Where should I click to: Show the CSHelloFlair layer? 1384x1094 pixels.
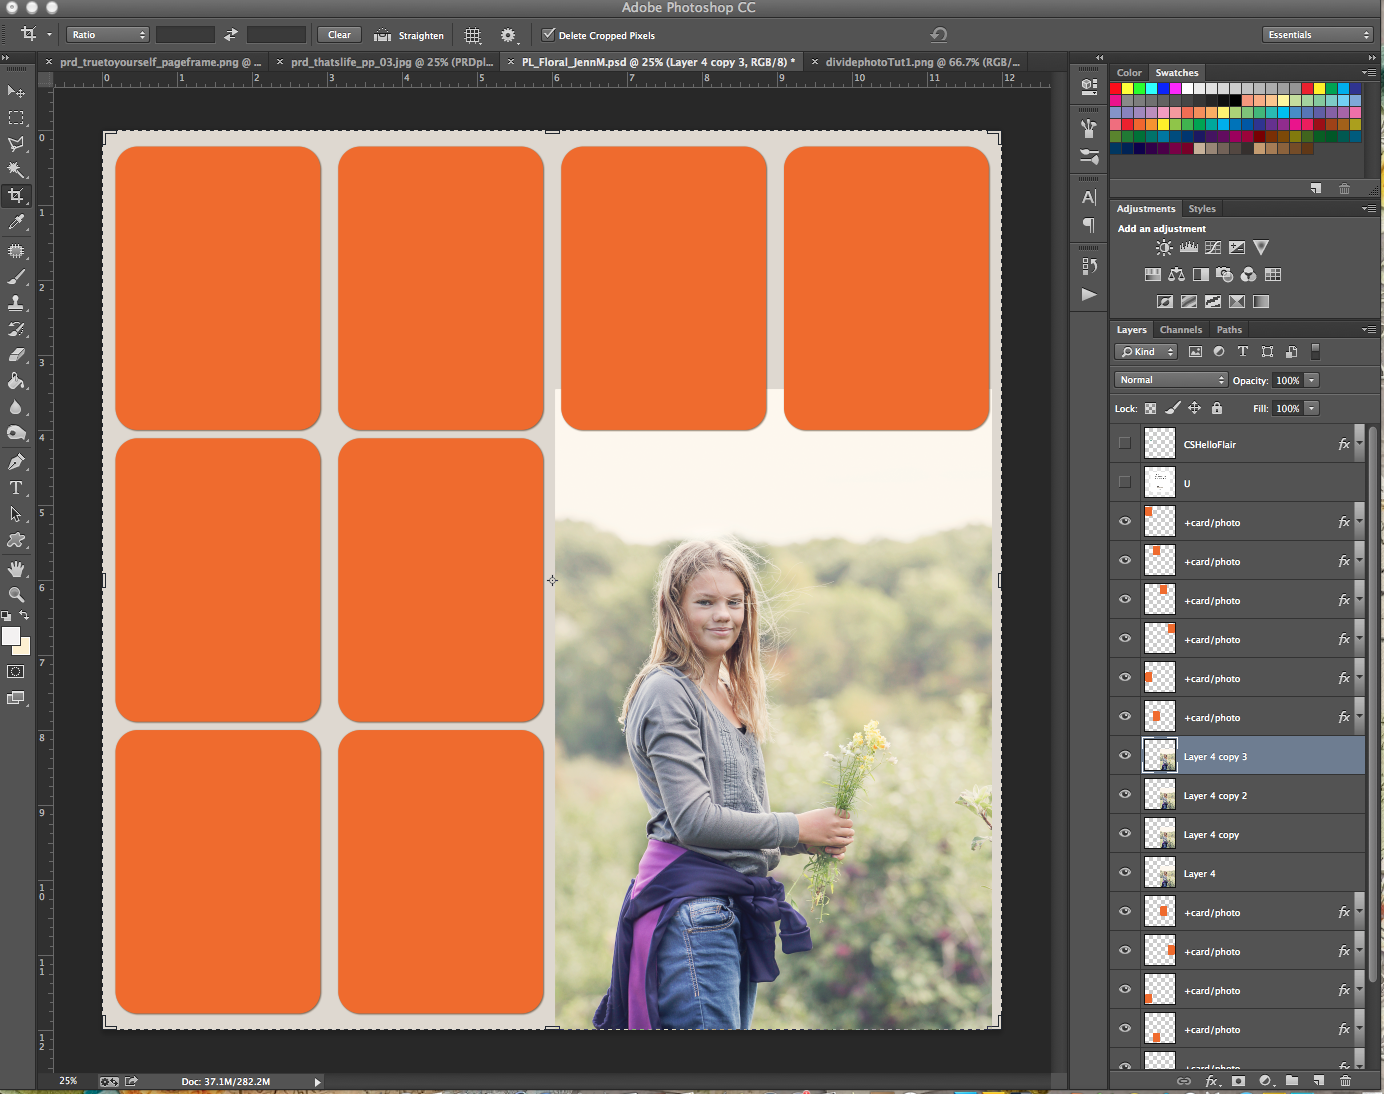1125,443
